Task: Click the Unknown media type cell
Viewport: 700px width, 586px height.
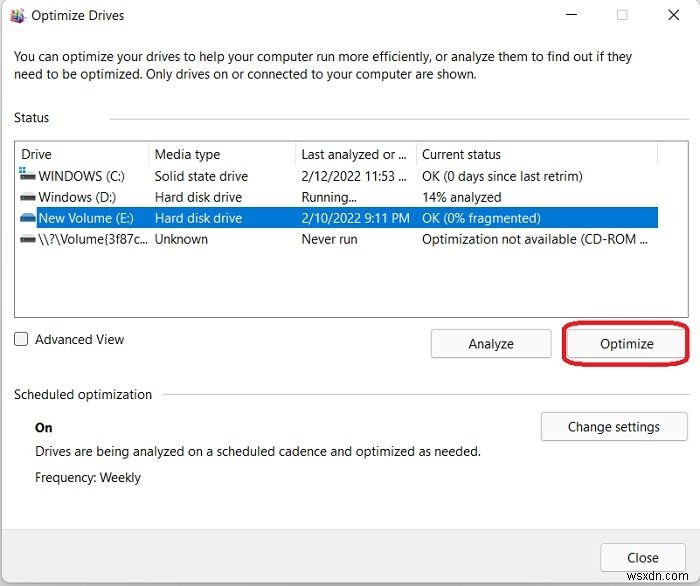Action: click(x=181, y=240)
